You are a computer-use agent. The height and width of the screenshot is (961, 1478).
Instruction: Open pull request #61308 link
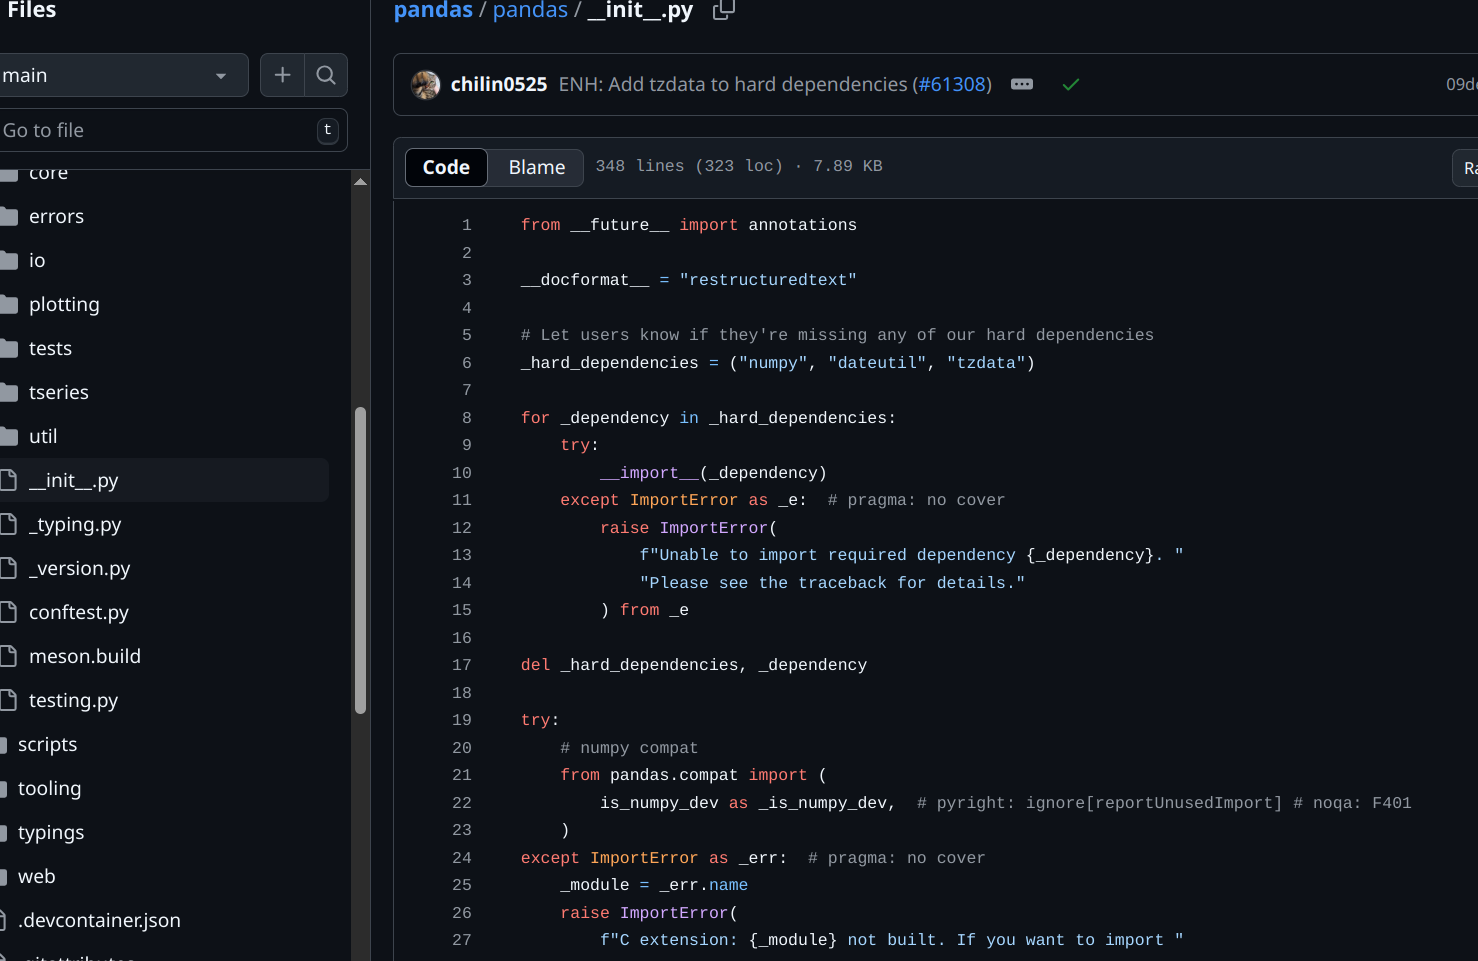click(x=952, y=85)
